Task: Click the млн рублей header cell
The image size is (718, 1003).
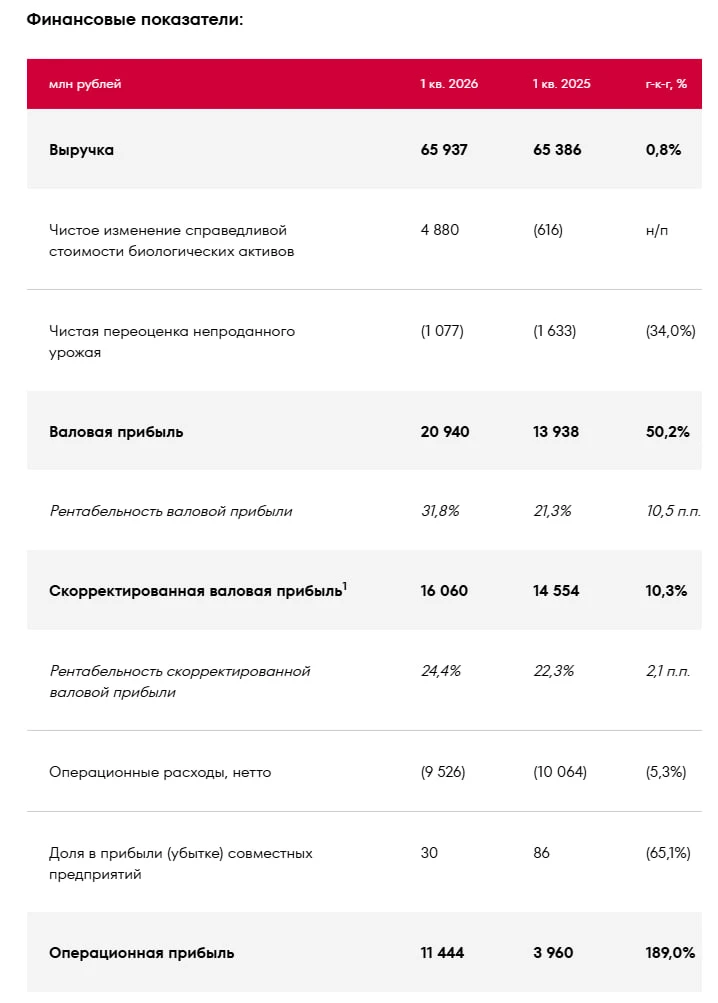Action: 85,84
